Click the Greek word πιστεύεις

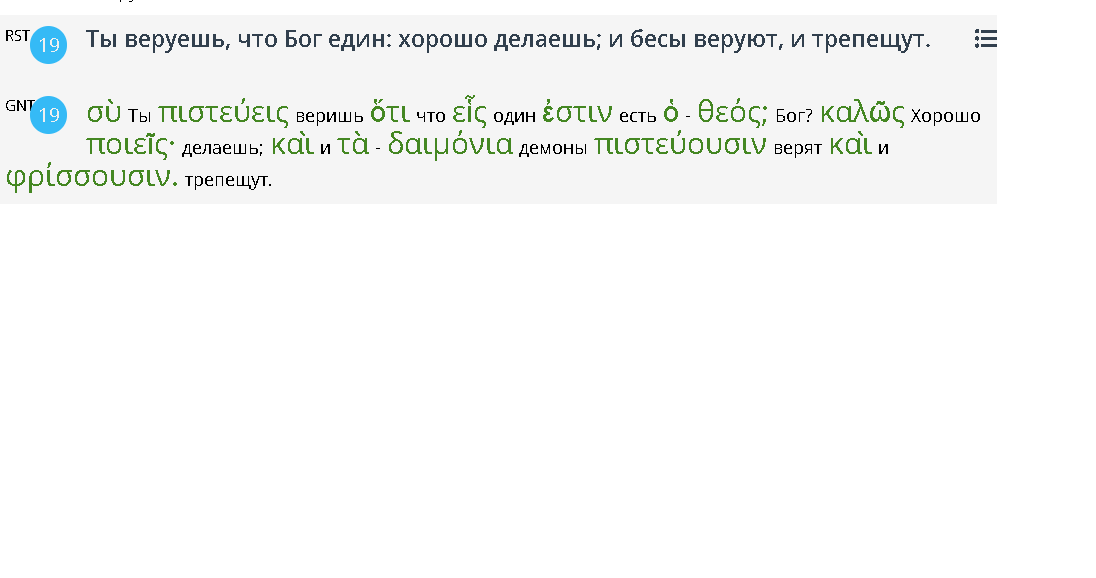pos(223,113)
